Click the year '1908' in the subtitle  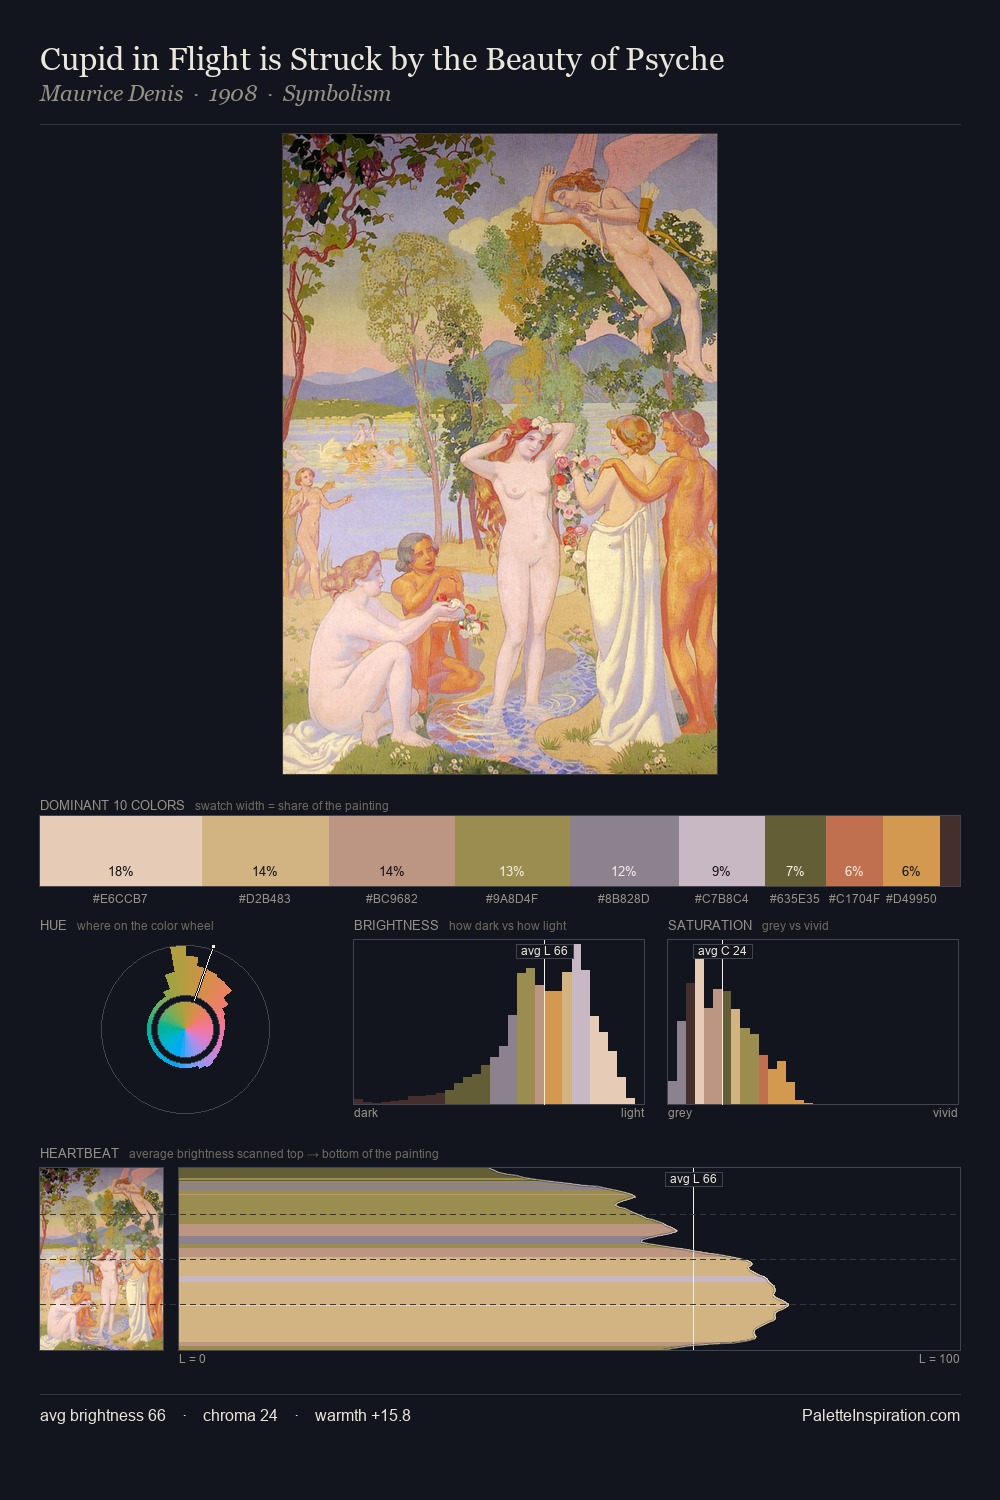(232, 94)
